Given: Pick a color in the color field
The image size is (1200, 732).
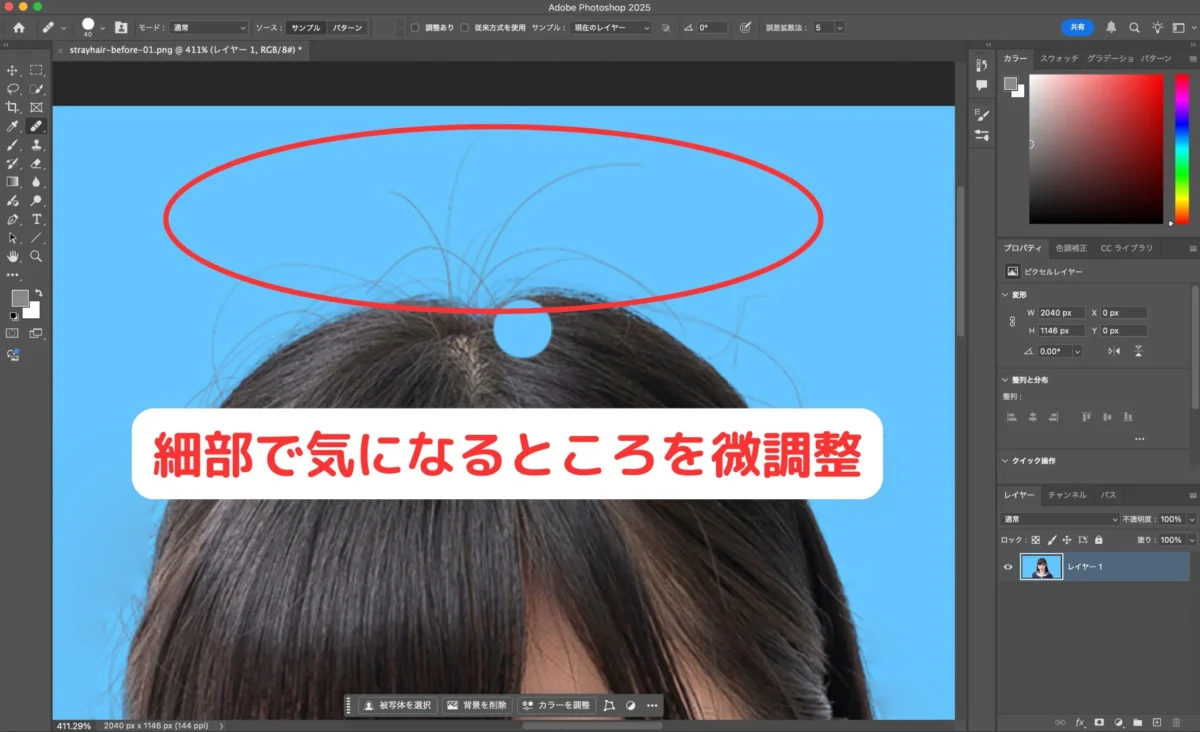Looking at the screenshot, I should [x=1096, y=149].
